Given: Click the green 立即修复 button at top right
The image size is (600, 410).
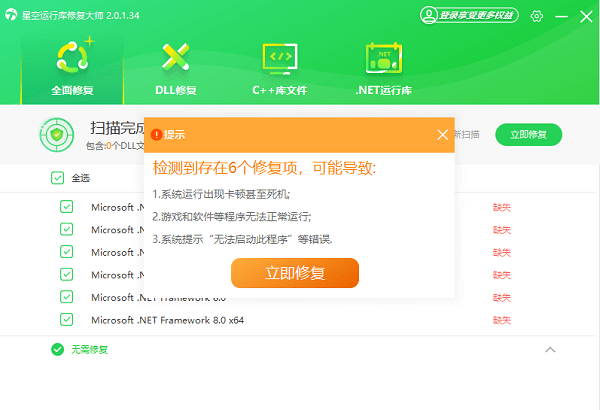Looking at the screenshot, I should tap(528, 134).
